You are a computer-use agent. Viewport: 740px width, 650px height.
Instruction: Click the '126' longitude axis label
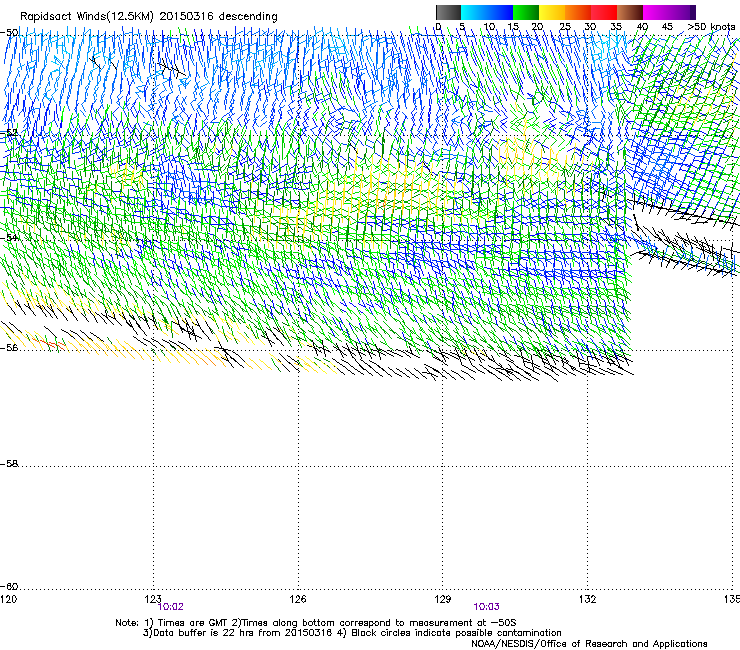[298, 599]
